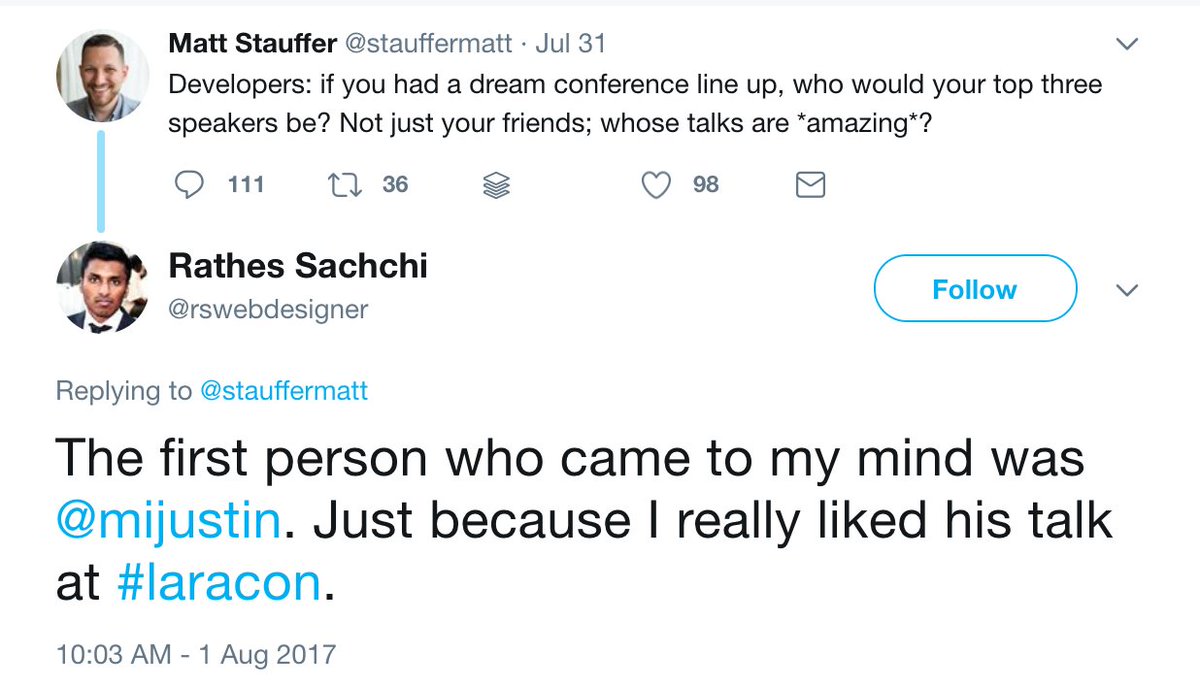This screenshot has width=1200, height=687.
Task: Click the direct message envelope icon
Action: click(810, 185)
